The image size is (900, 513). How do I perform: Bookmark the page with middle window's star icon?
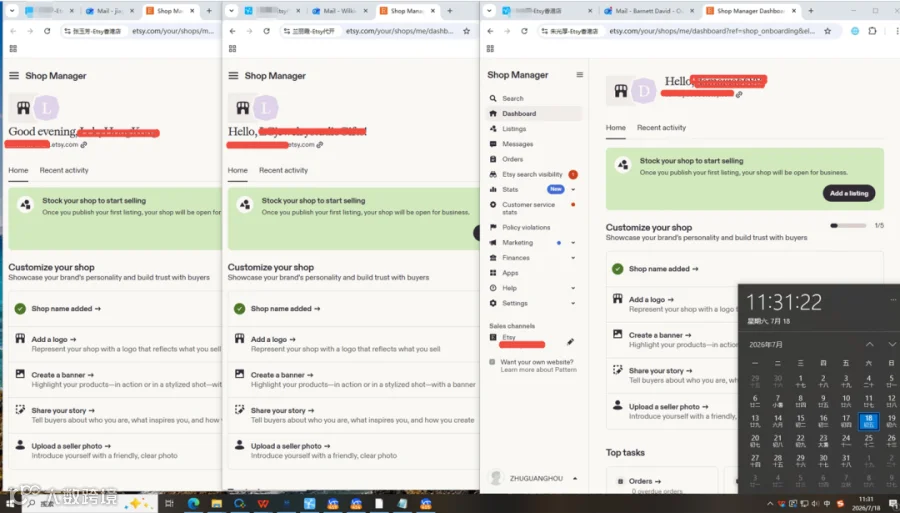(467, 31)
